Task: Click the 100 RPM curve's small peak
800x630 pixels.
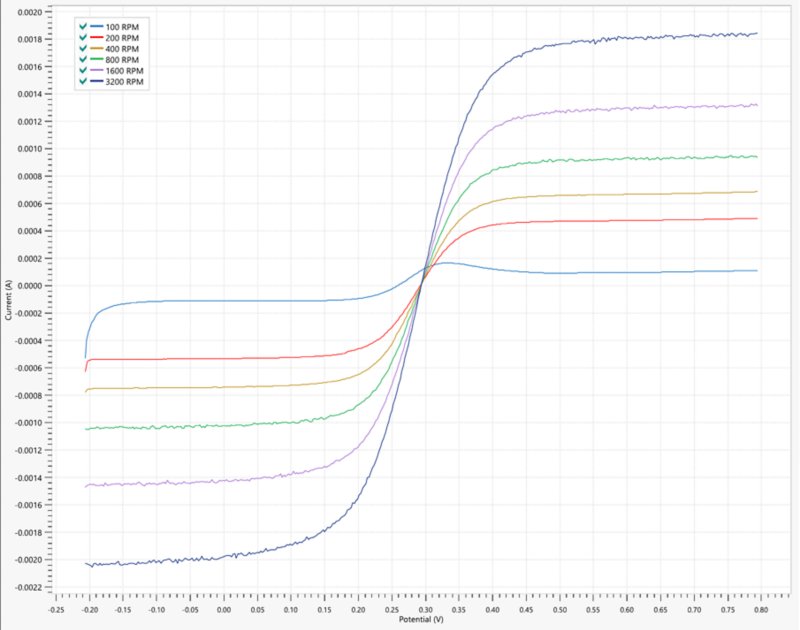Action: (446, 263)
